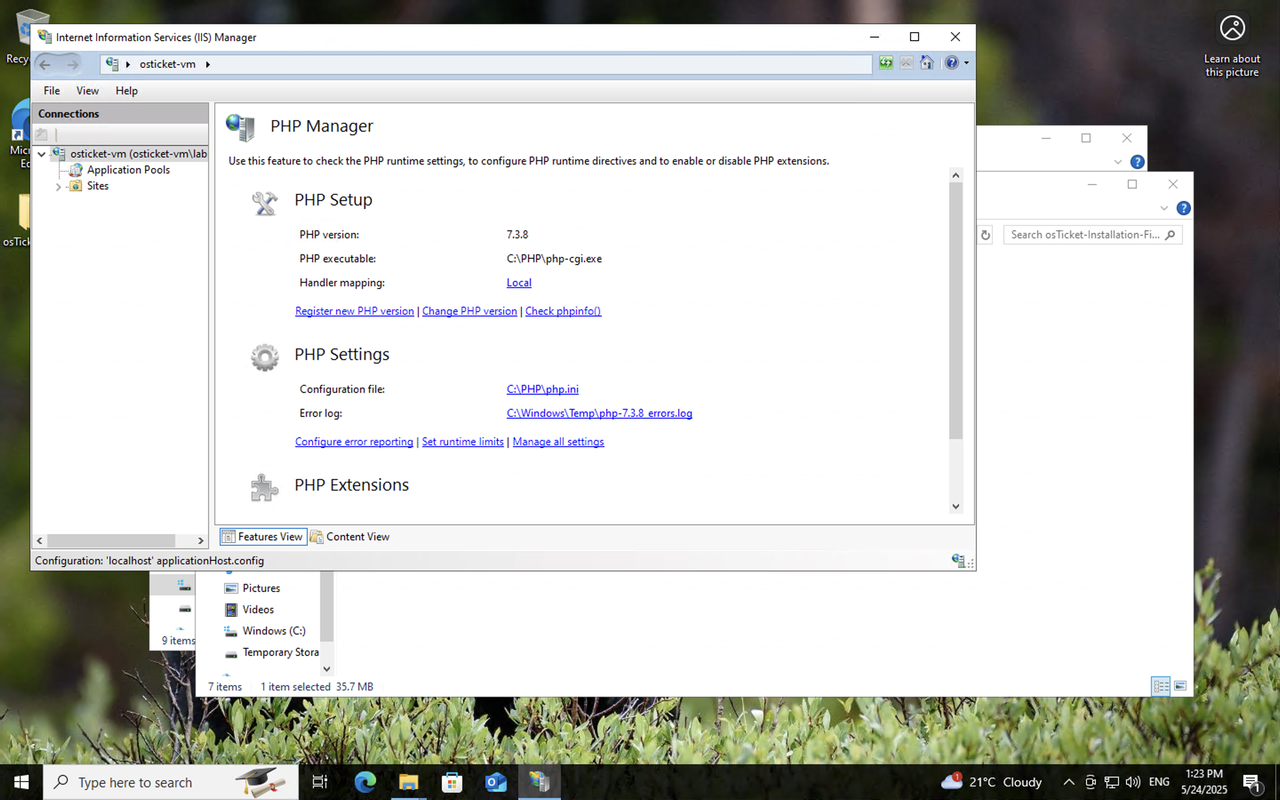Screen dimensions: 1280x800
Task: Click the PHP Manager vertical scrollbar thumb
Action: [955, 311]
